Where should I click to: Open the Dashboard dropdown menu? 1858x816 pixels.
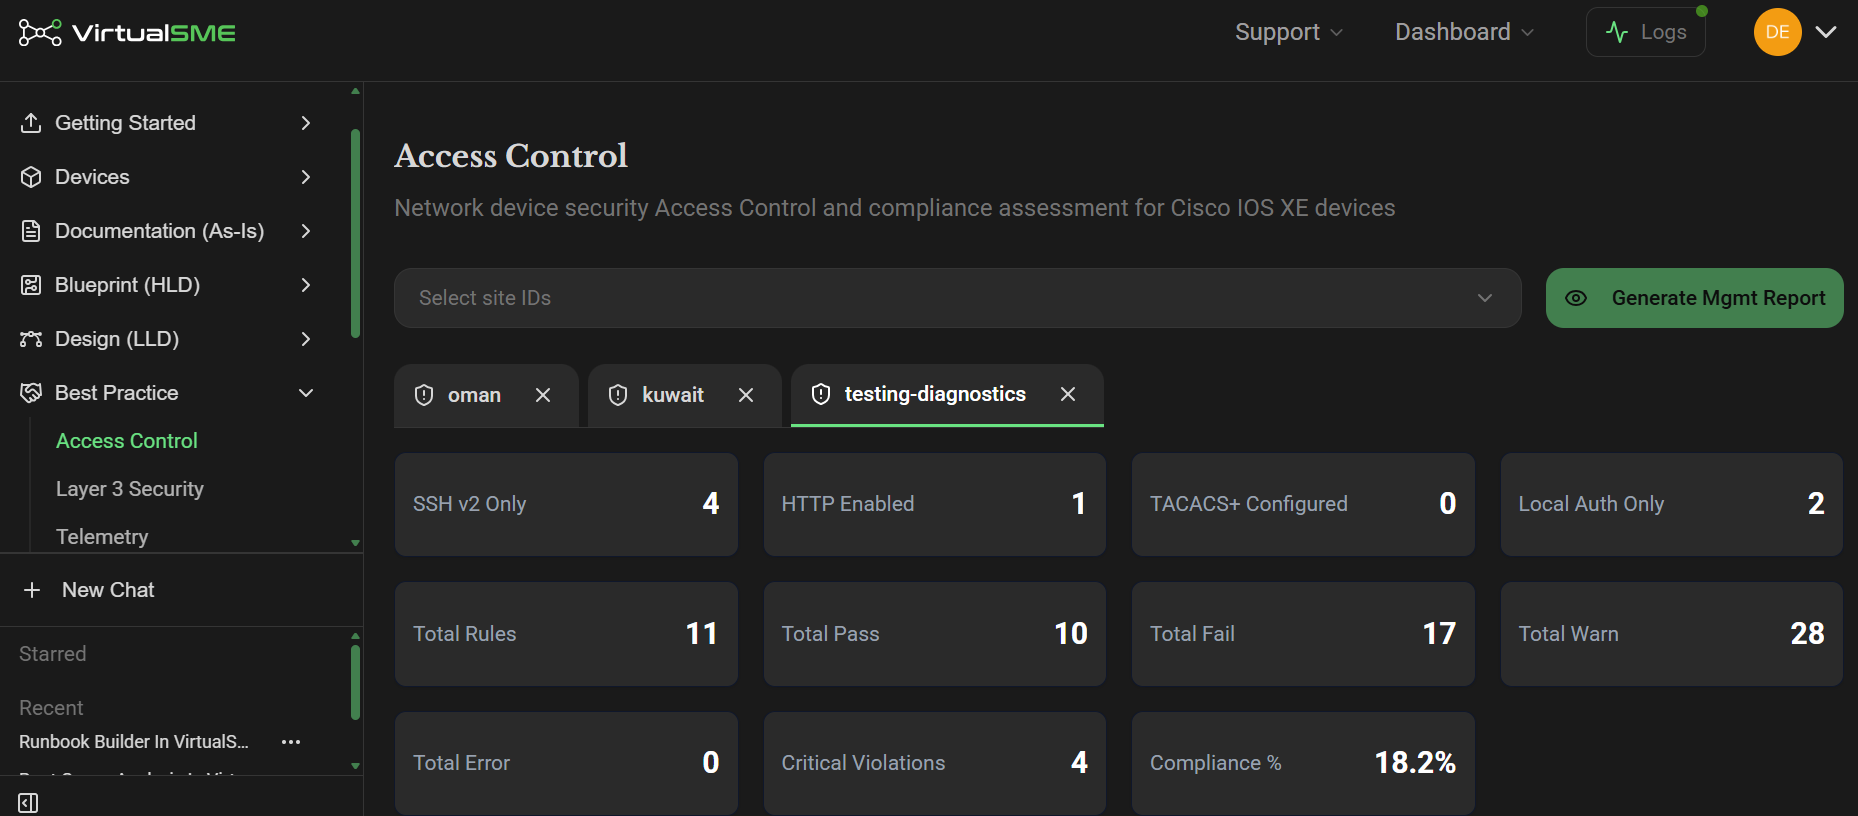point(1464,32)
